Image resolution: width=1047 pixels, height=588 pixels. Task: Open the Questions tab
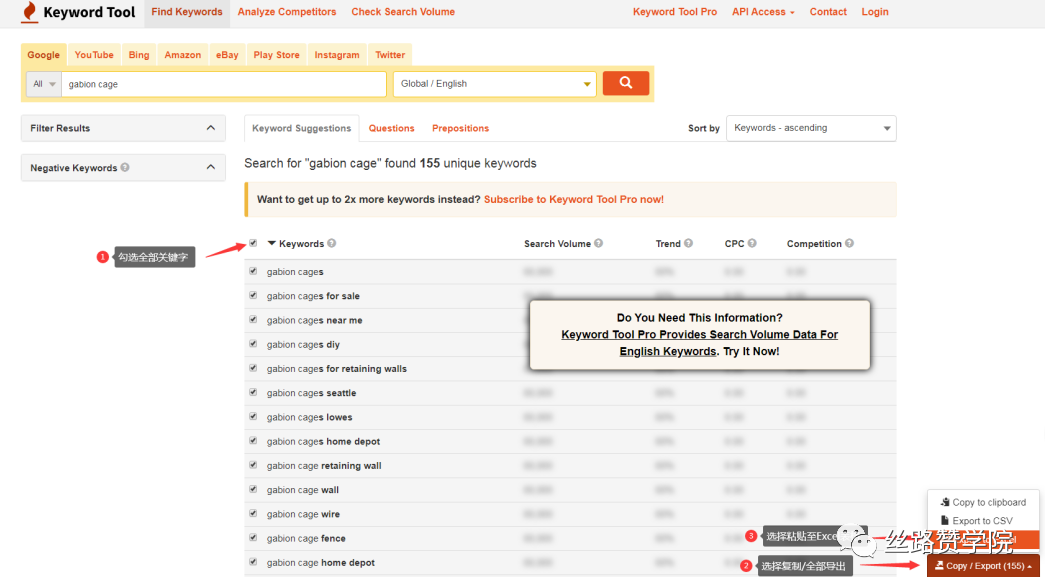tap(392, 128)
